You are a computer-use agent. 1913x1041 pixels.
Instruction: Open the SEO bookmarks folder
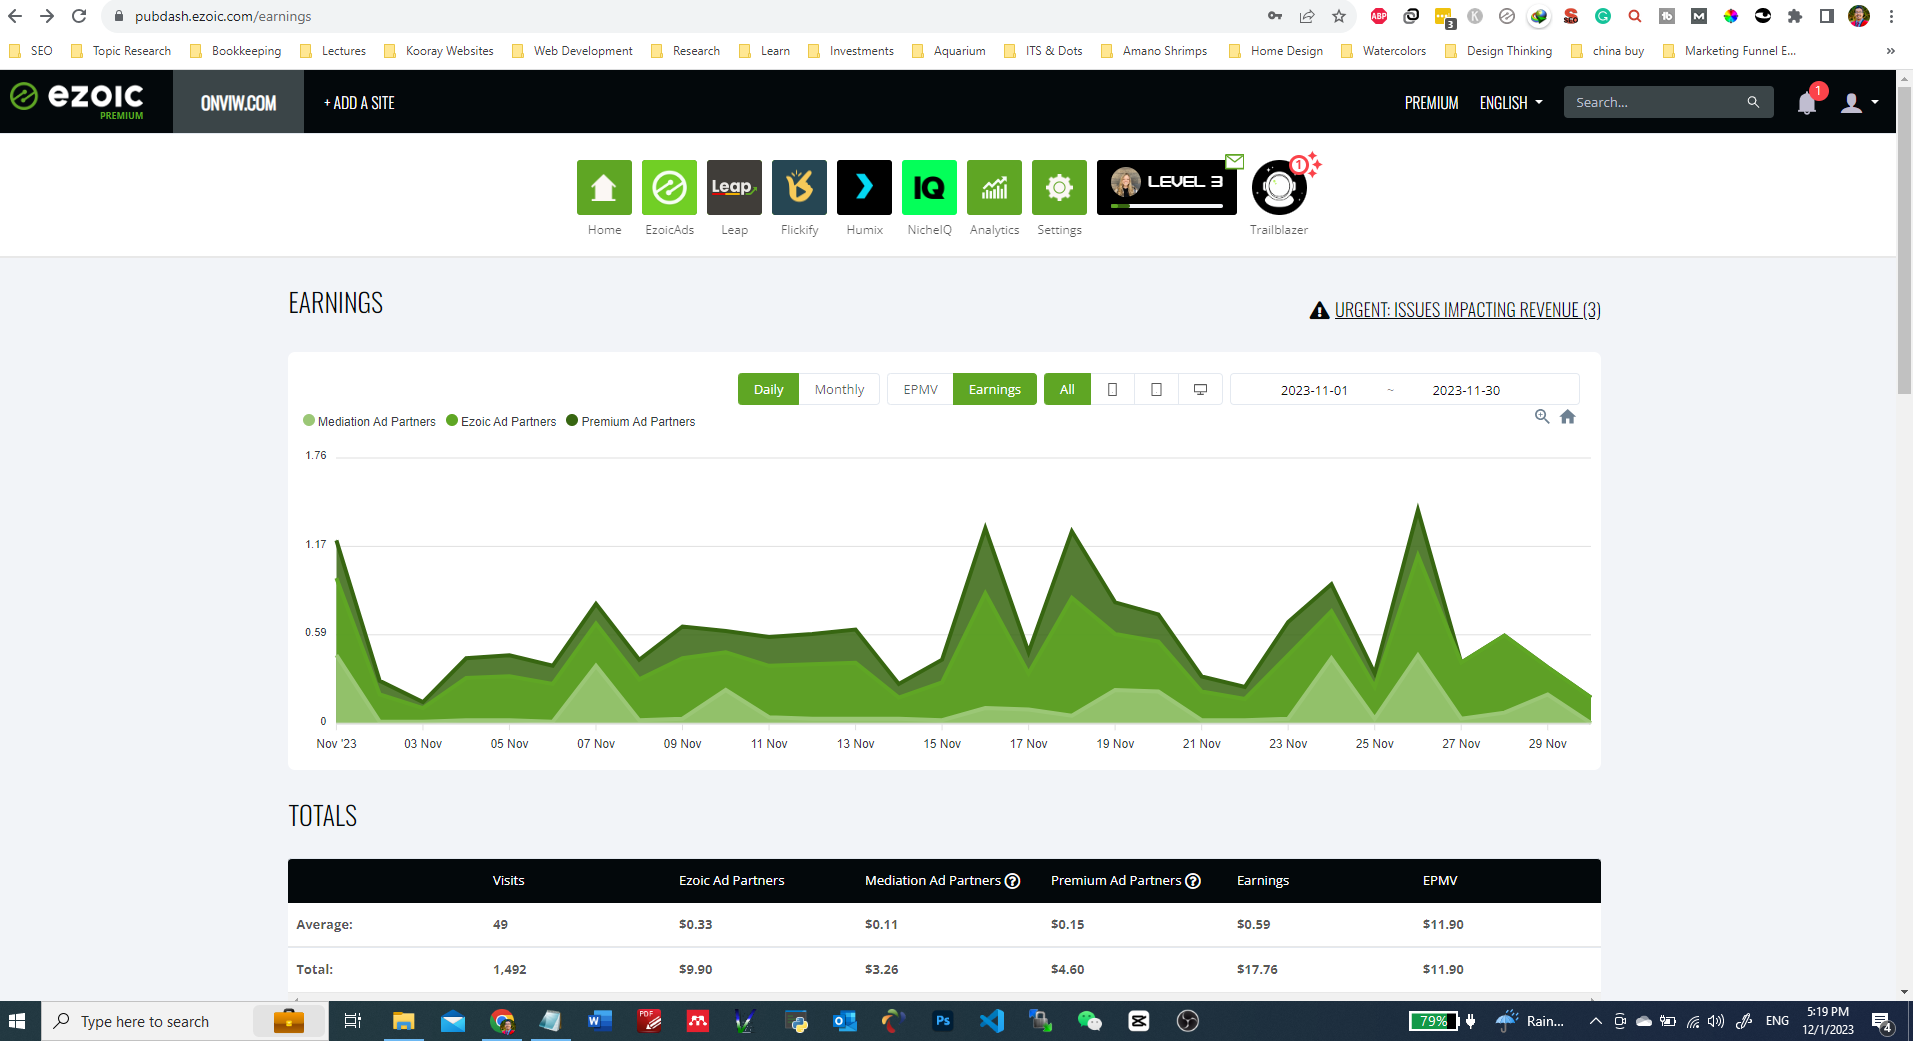[x=31, y=51]
